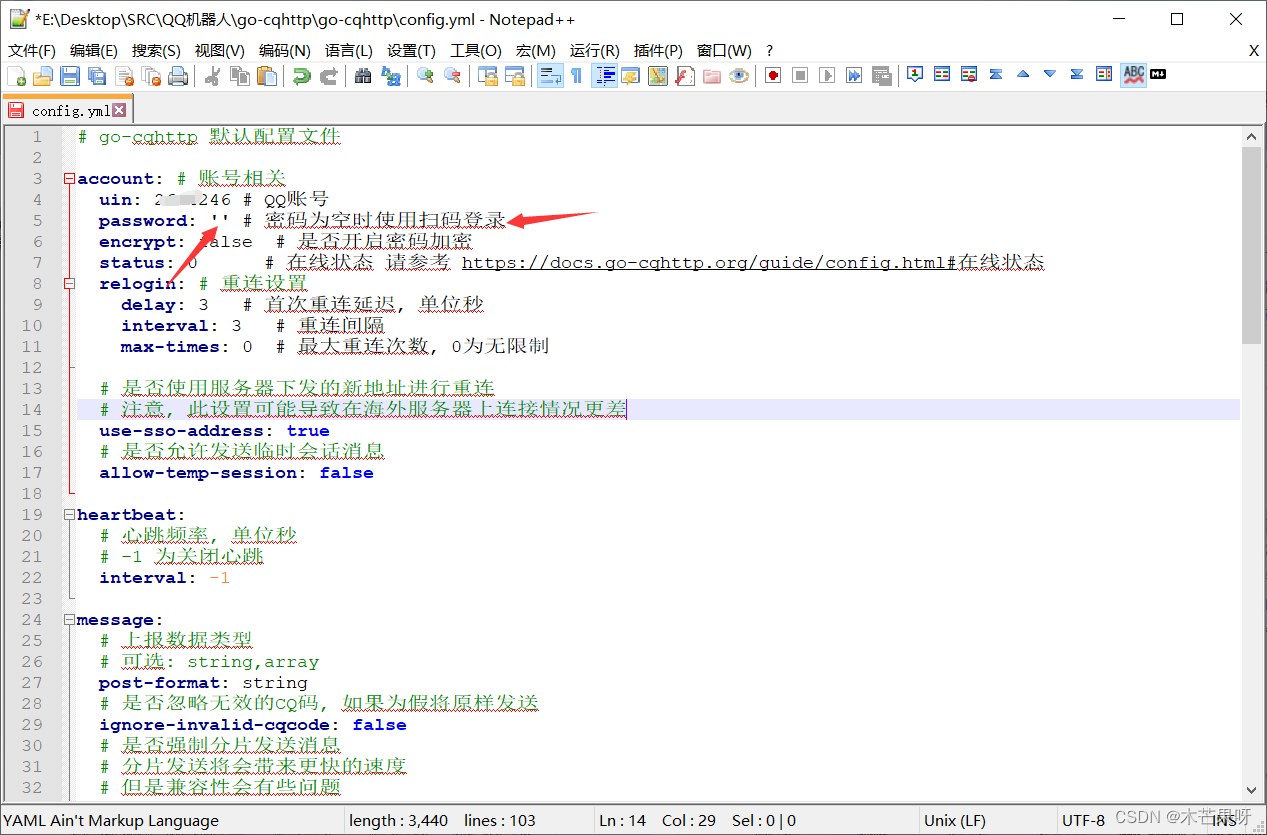
Task: Click the Playback macro icon
Action: (x=827, y=76)
